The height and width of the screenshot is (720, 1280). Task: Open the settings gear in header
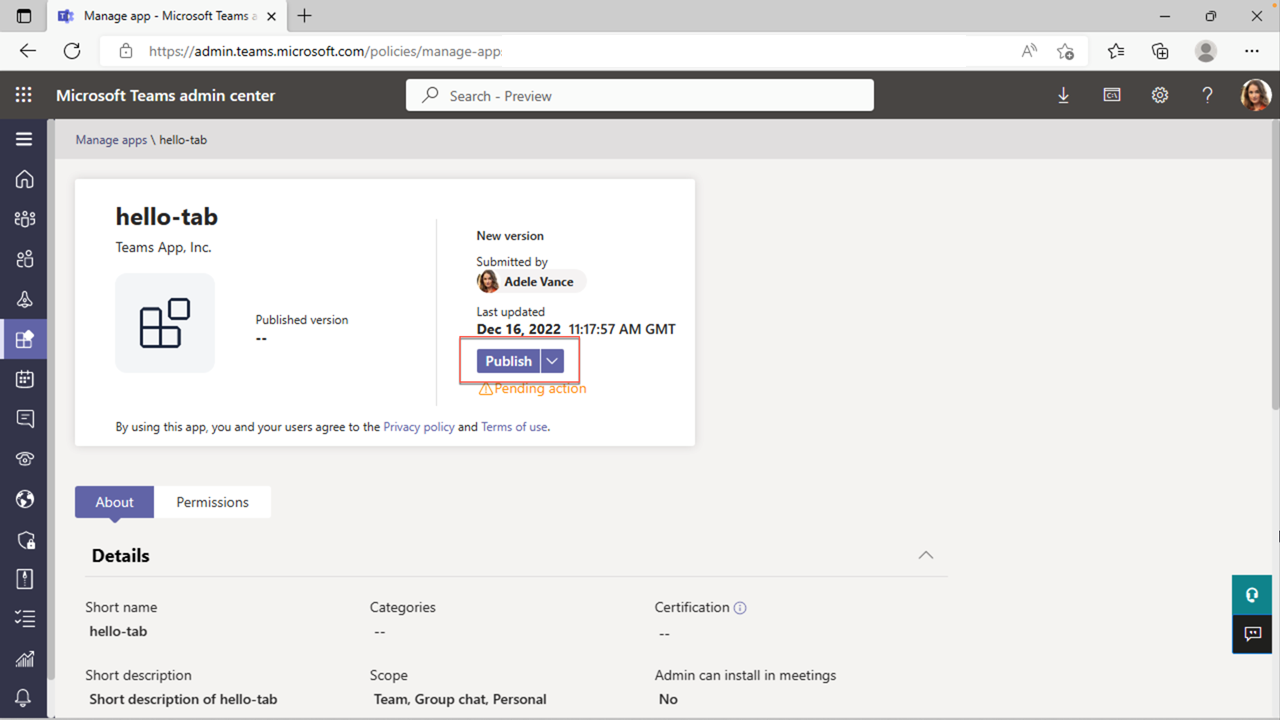point(1159,95)
